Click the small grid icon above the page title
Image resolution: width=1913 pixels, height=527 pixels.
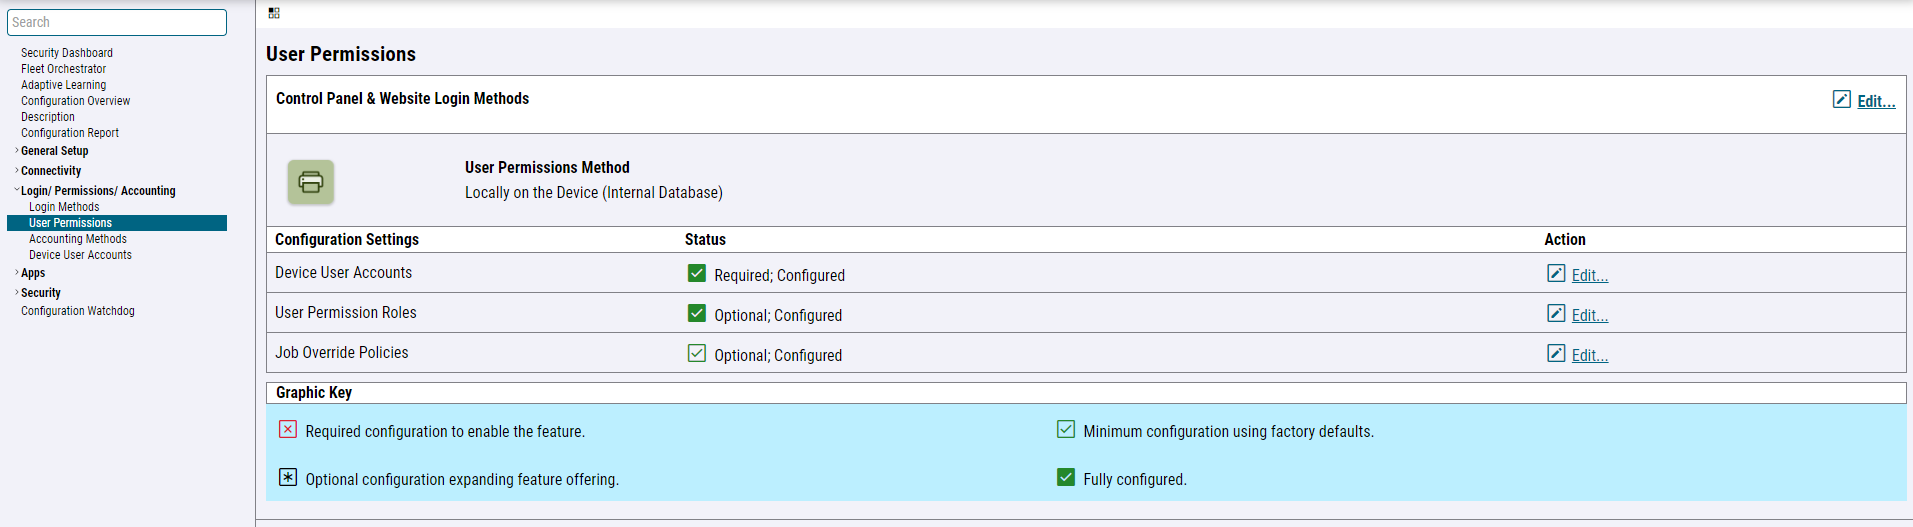pyautogui.click(x=274, y=13)
